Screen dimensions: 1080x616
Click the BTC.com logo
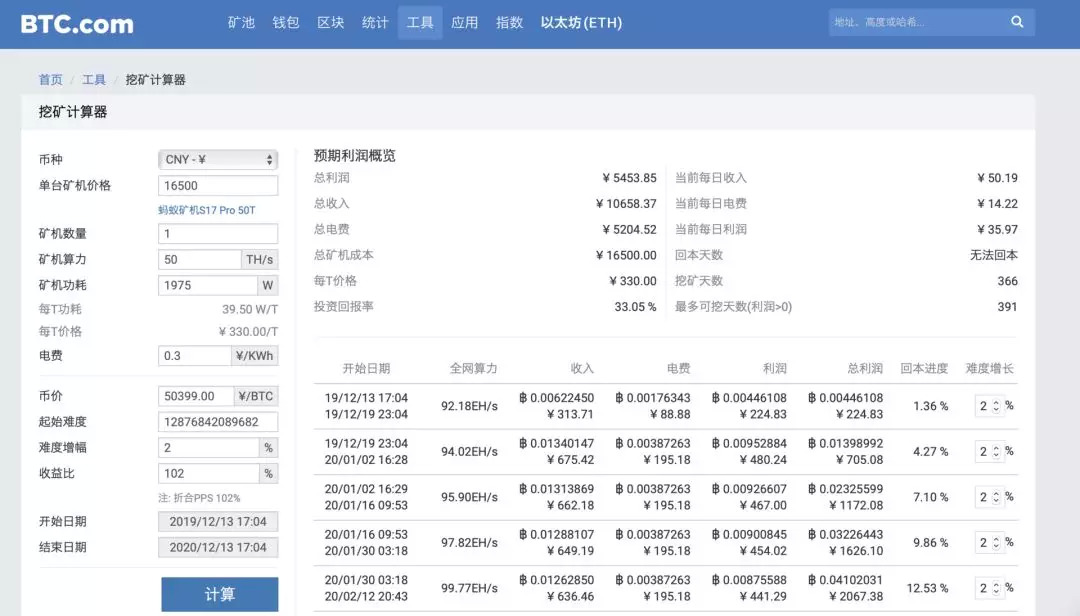point(77,24)
